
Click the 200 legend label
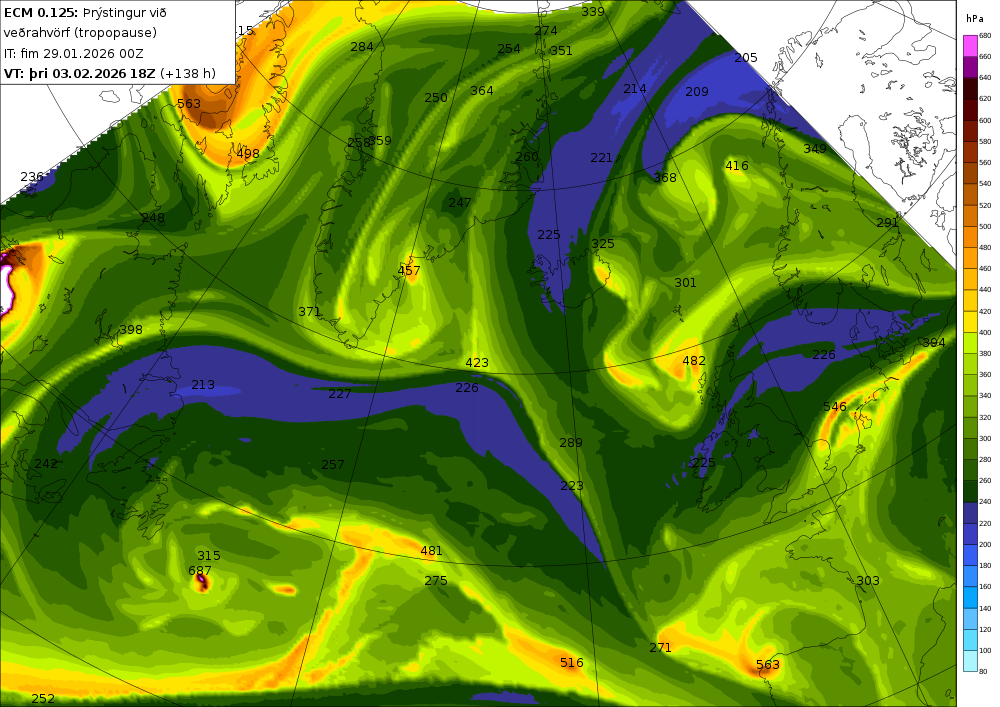(x=985, y=544)
